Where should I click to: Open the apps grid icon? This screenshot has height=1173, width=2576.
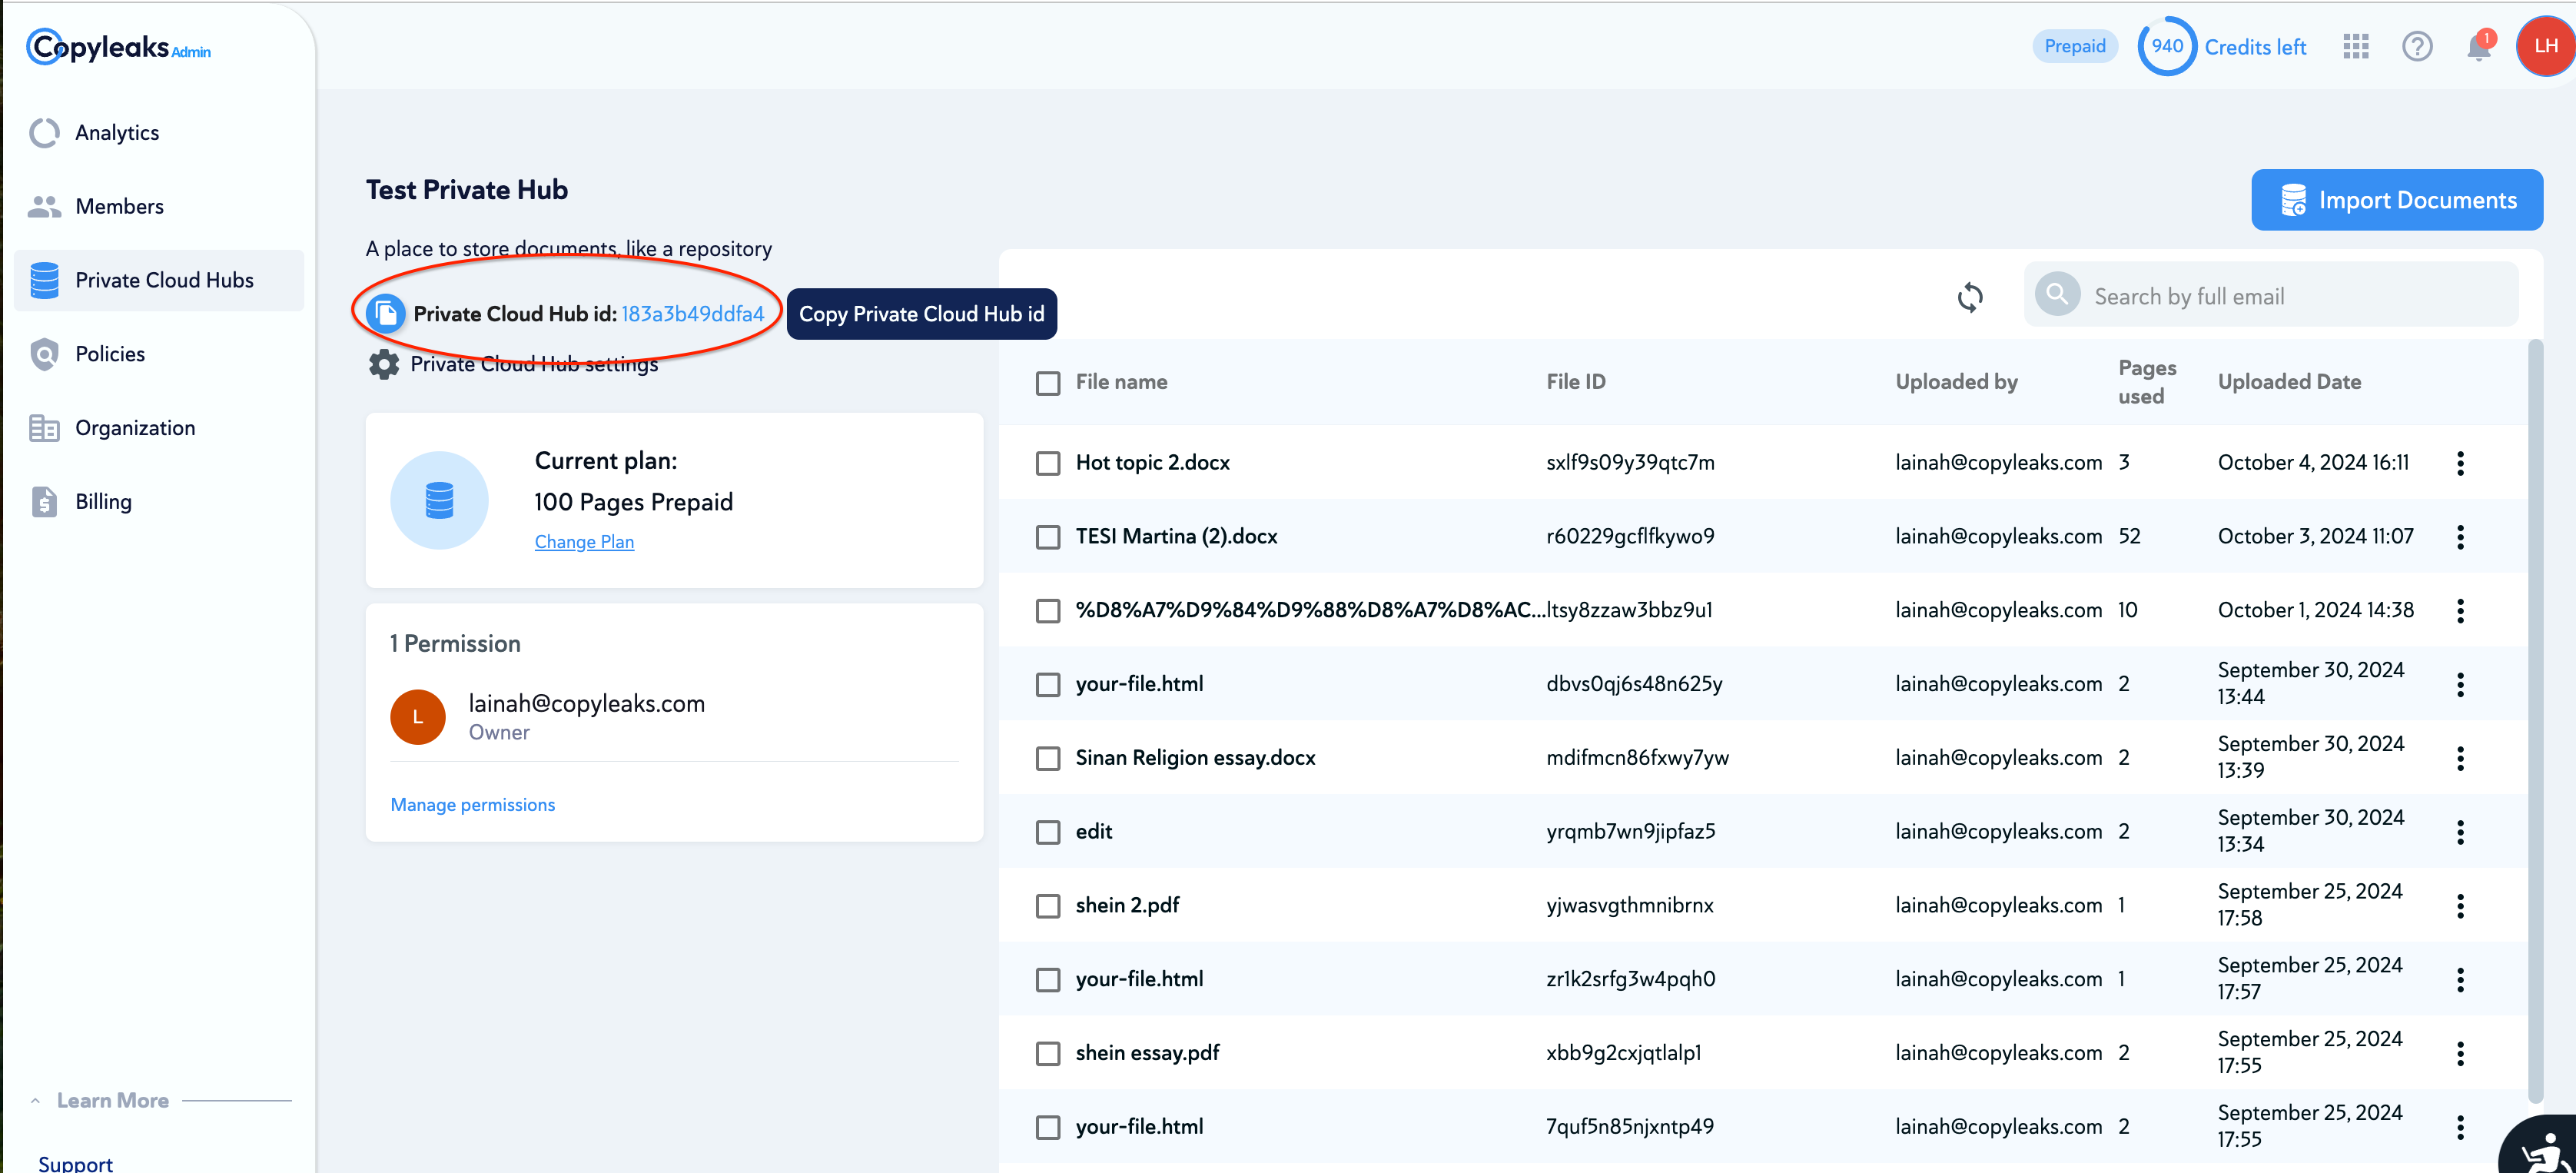pyautogui.click(x=2356, y=47)
